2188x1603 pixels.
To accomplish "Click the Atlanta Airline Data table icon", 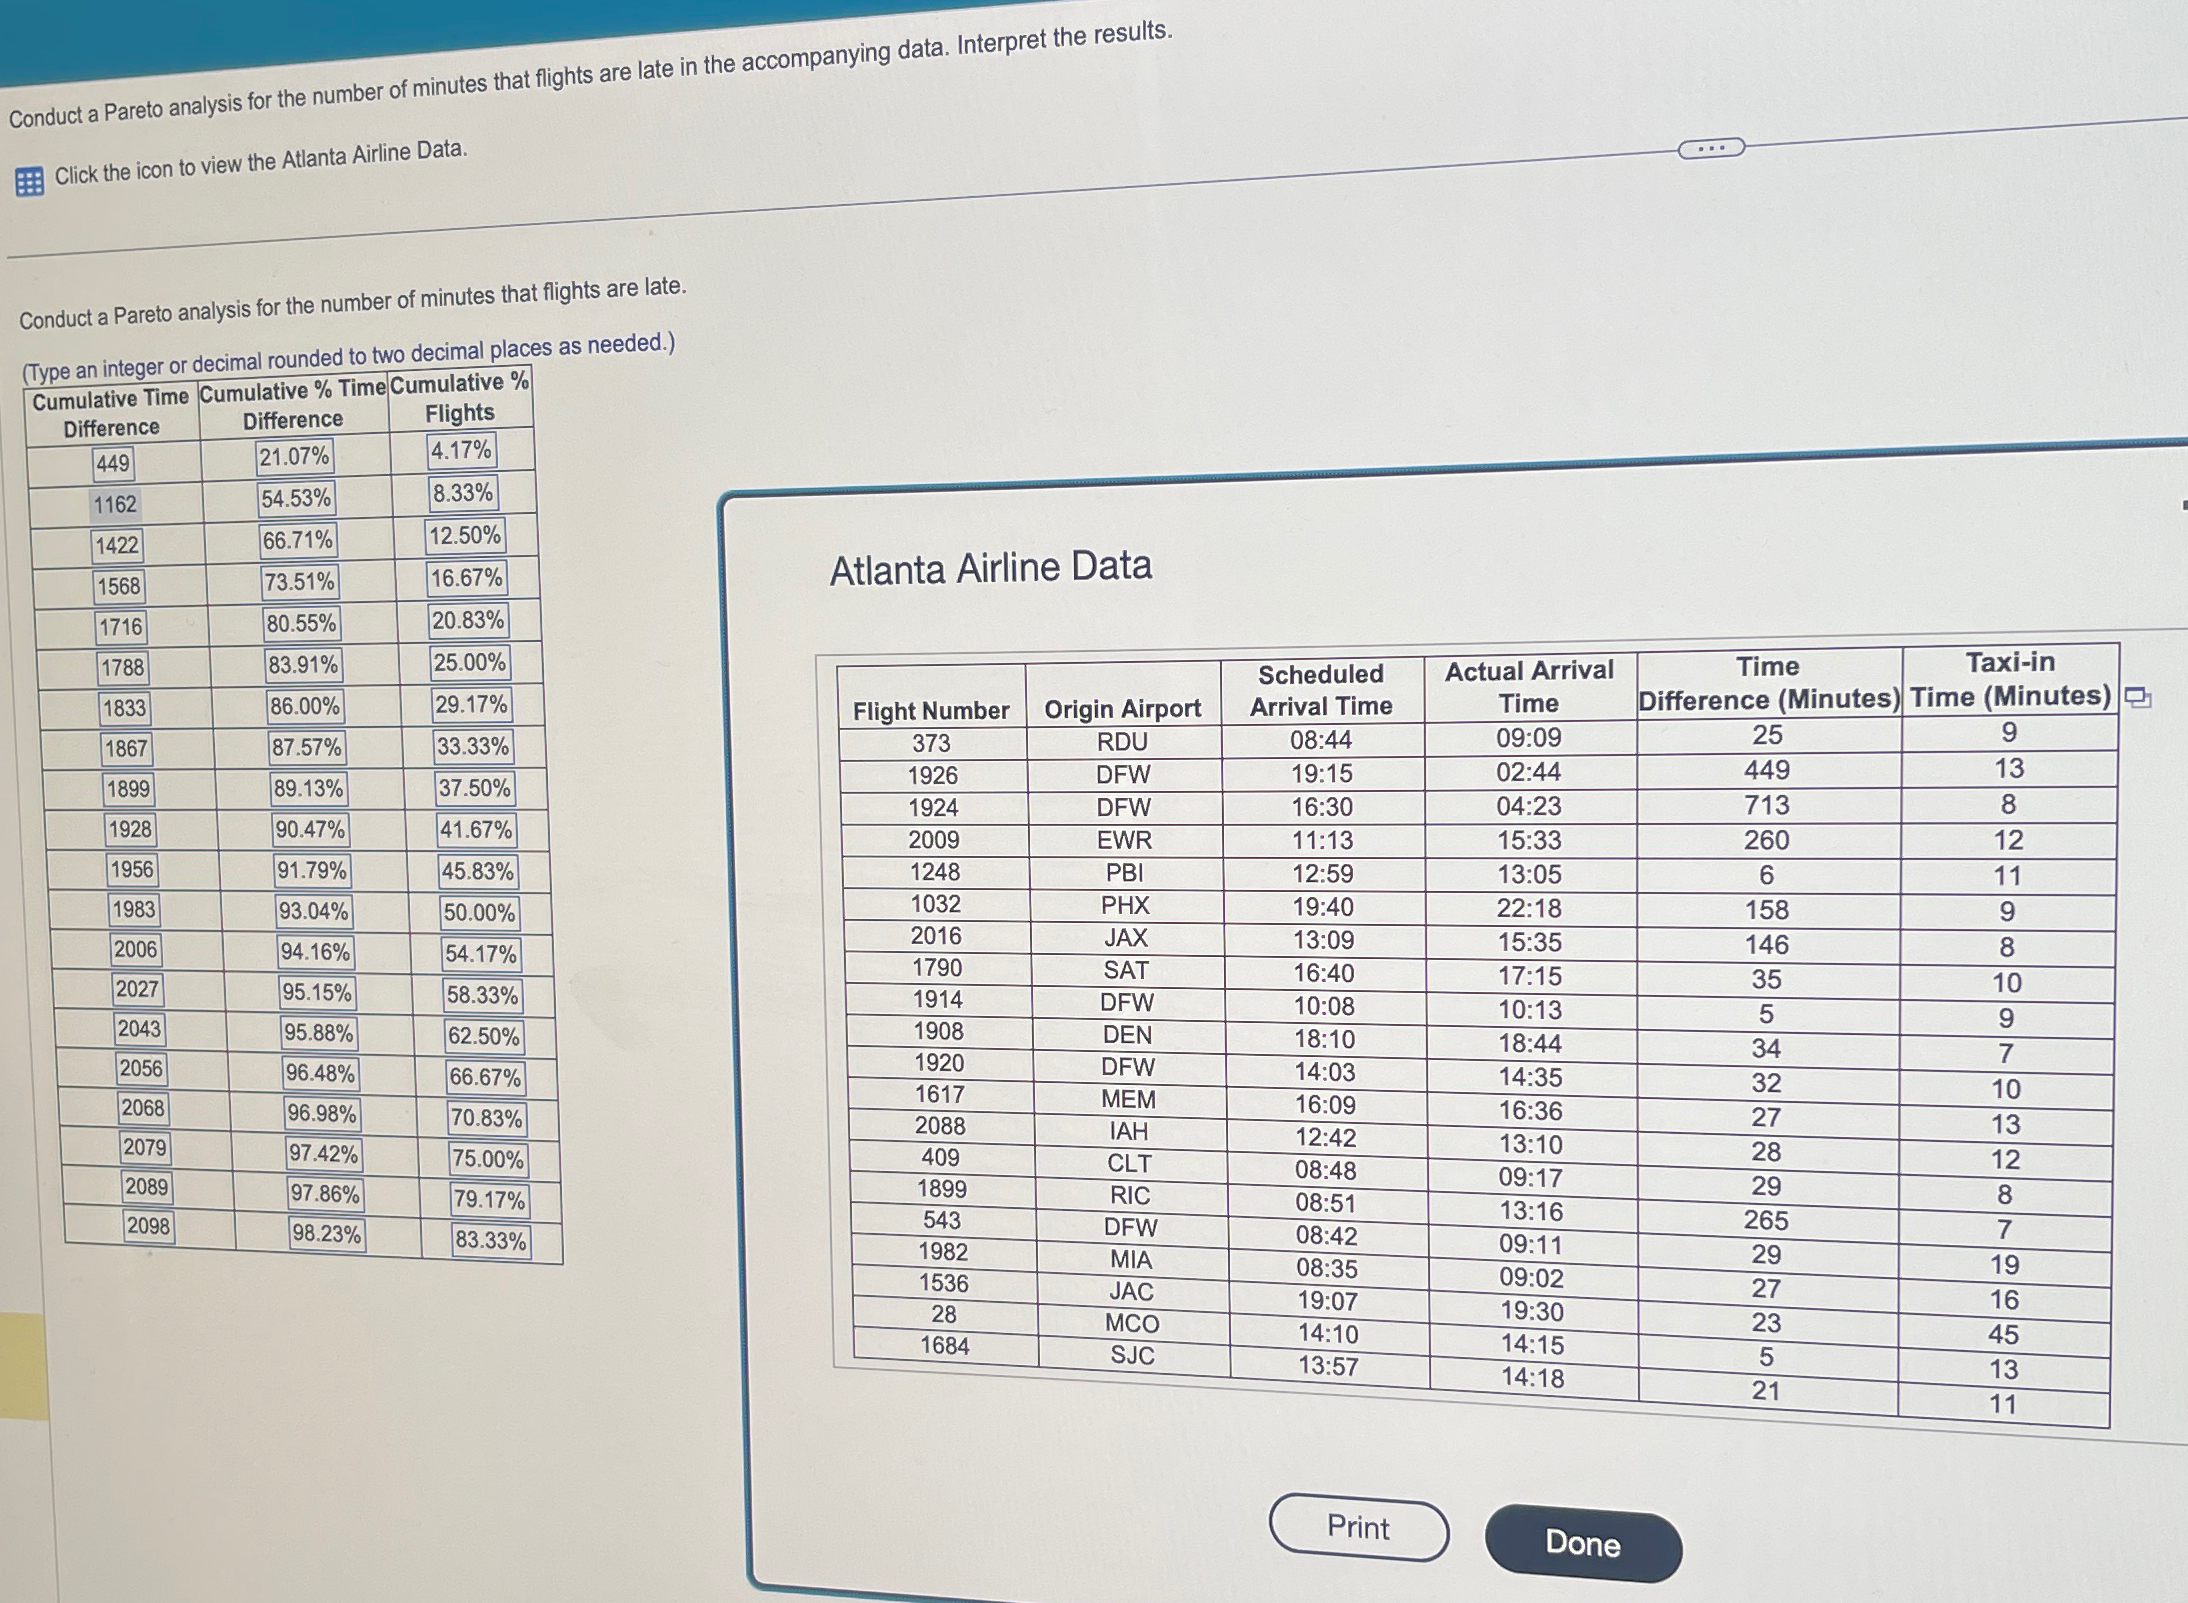I will click(x=29, y=182).
